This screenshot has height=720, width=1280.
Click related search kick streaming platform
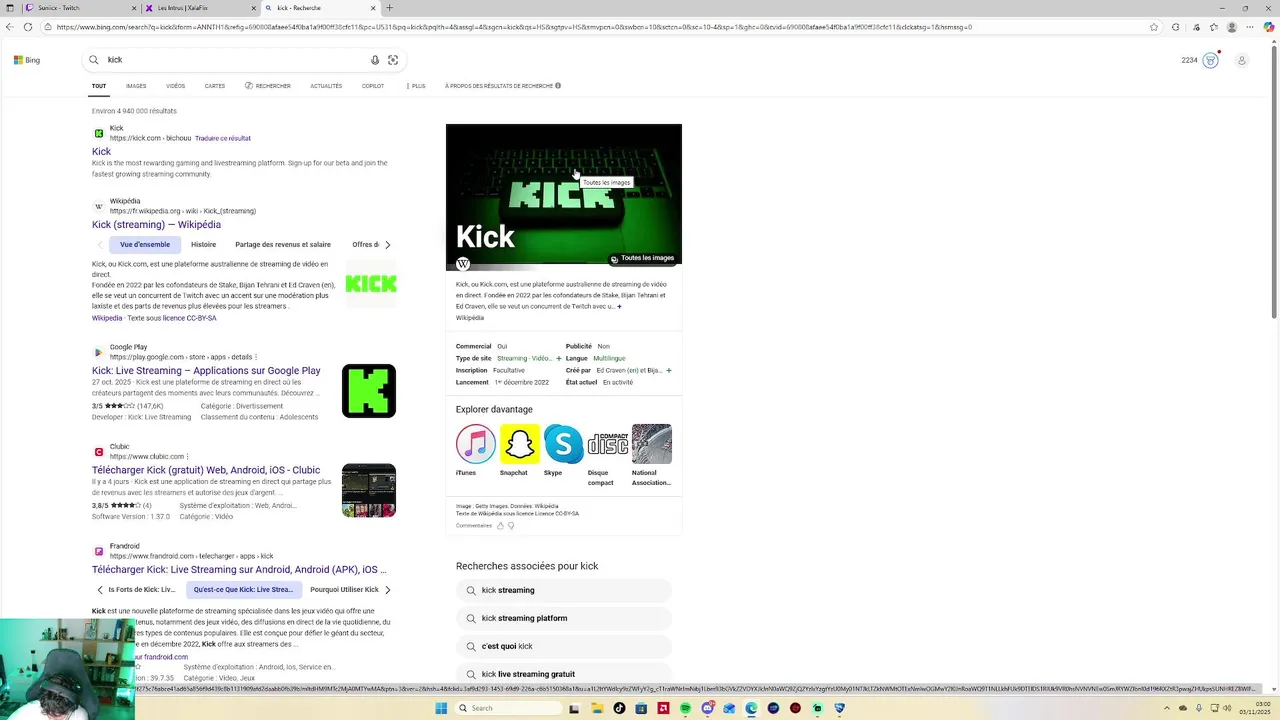click(564, 618)
